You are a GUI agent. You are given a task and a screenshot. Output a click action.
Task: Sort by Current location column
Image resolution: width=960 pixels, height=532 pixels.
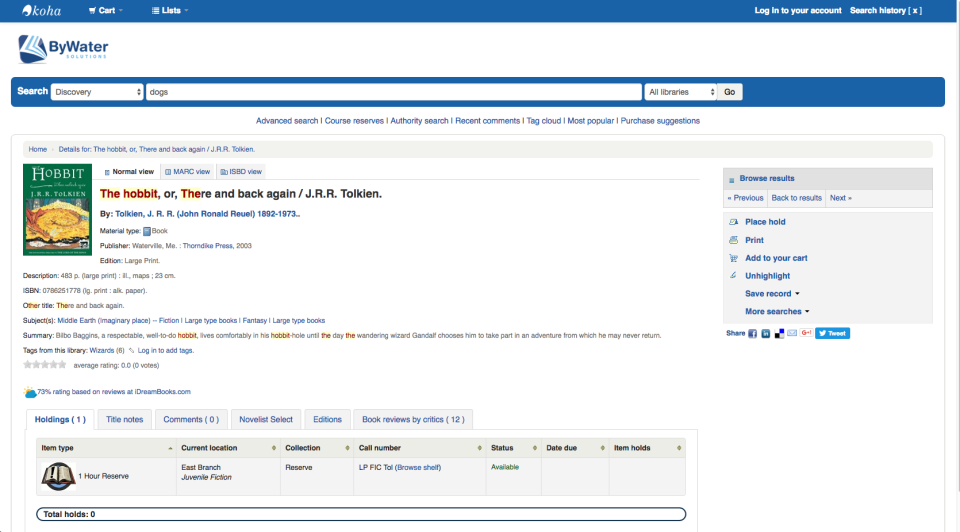(x=228, y=448)
